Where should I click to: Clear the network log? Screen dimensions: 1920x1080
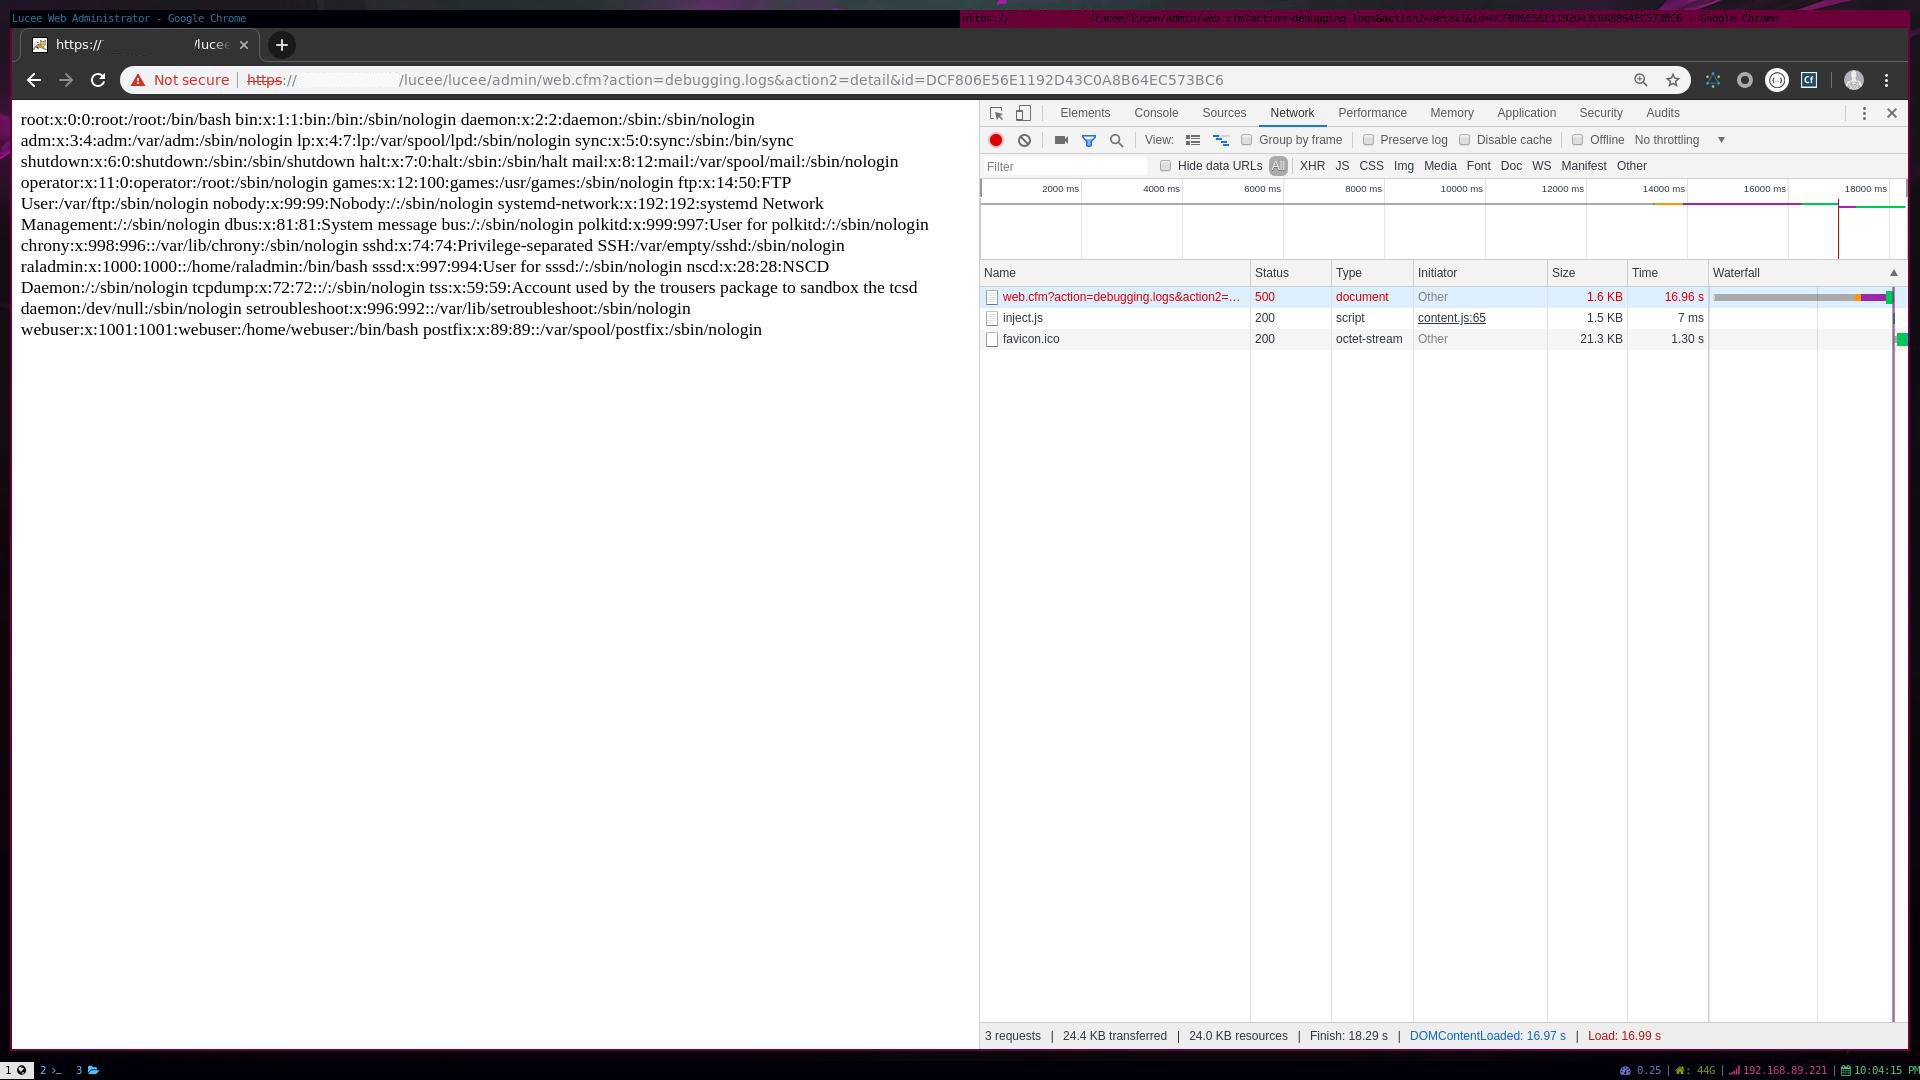tap(1024, 140)
